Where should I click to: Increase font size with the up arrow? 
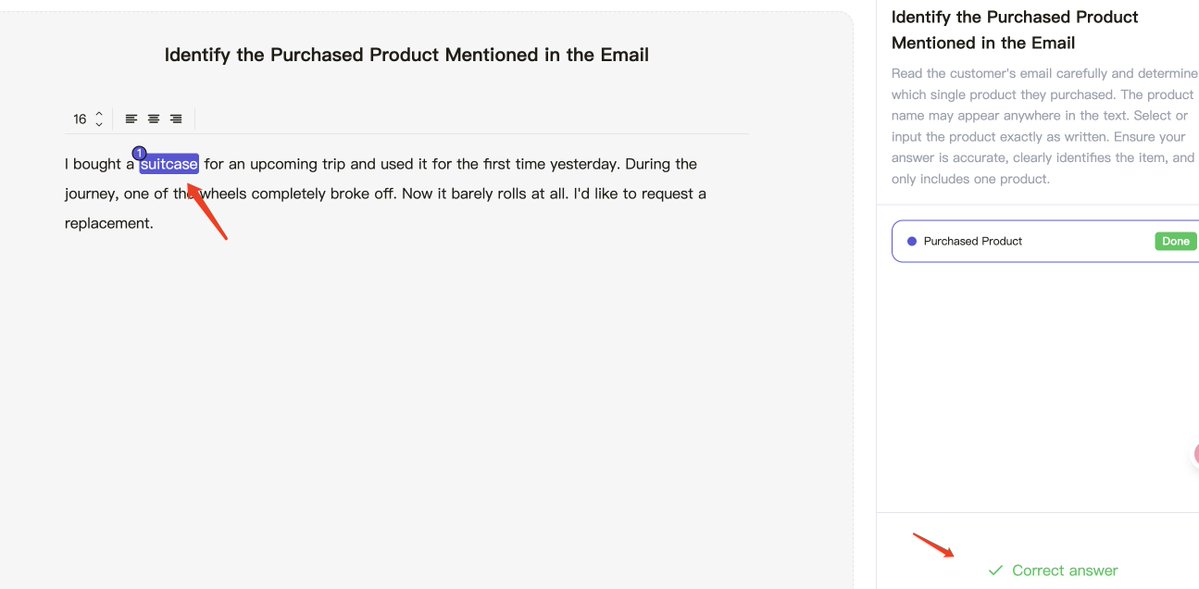click(x=99, y=114)
